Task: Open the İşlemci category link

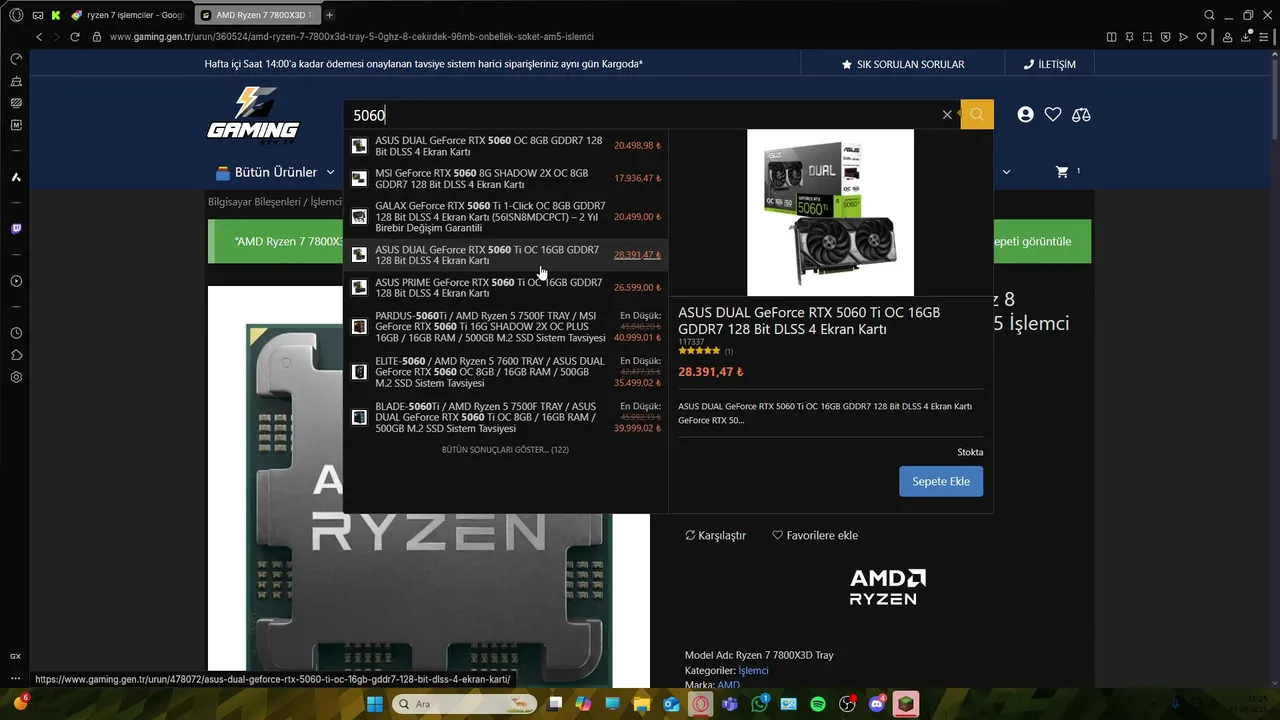Action: pos(753,670)
